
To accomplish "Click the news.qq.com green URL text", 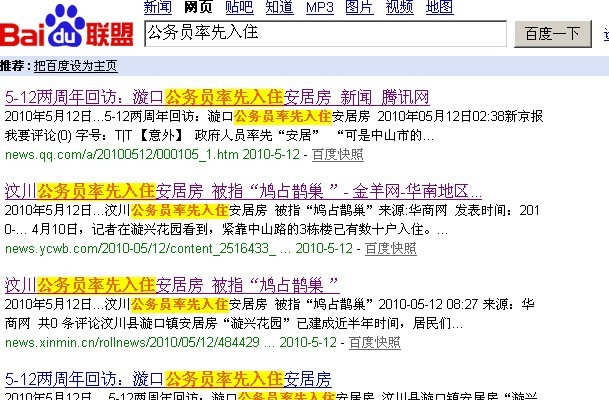I will pos(122,155).
